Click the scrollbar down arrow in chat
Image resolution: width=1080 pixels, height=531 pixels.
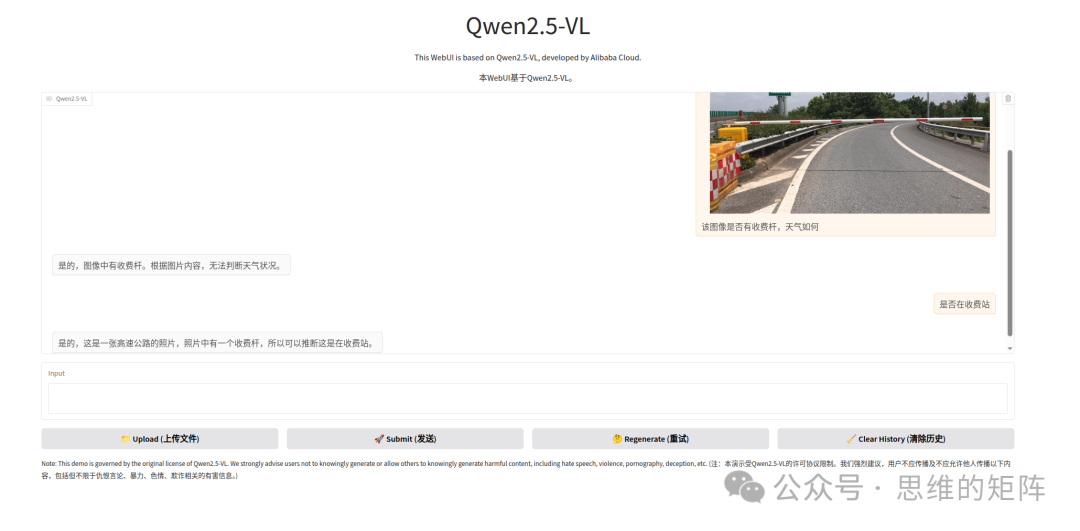pyautogui.click(x=1010, y=348)
